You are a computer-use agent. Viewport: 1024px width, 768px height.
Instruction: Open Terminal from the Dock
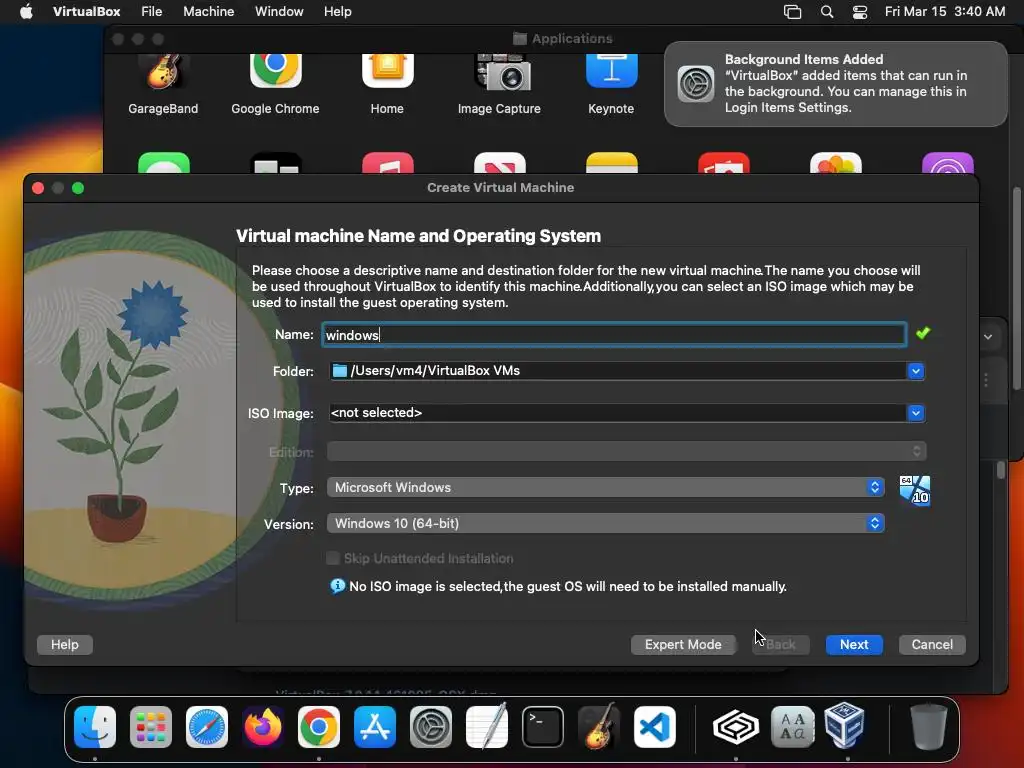(543, 727)
